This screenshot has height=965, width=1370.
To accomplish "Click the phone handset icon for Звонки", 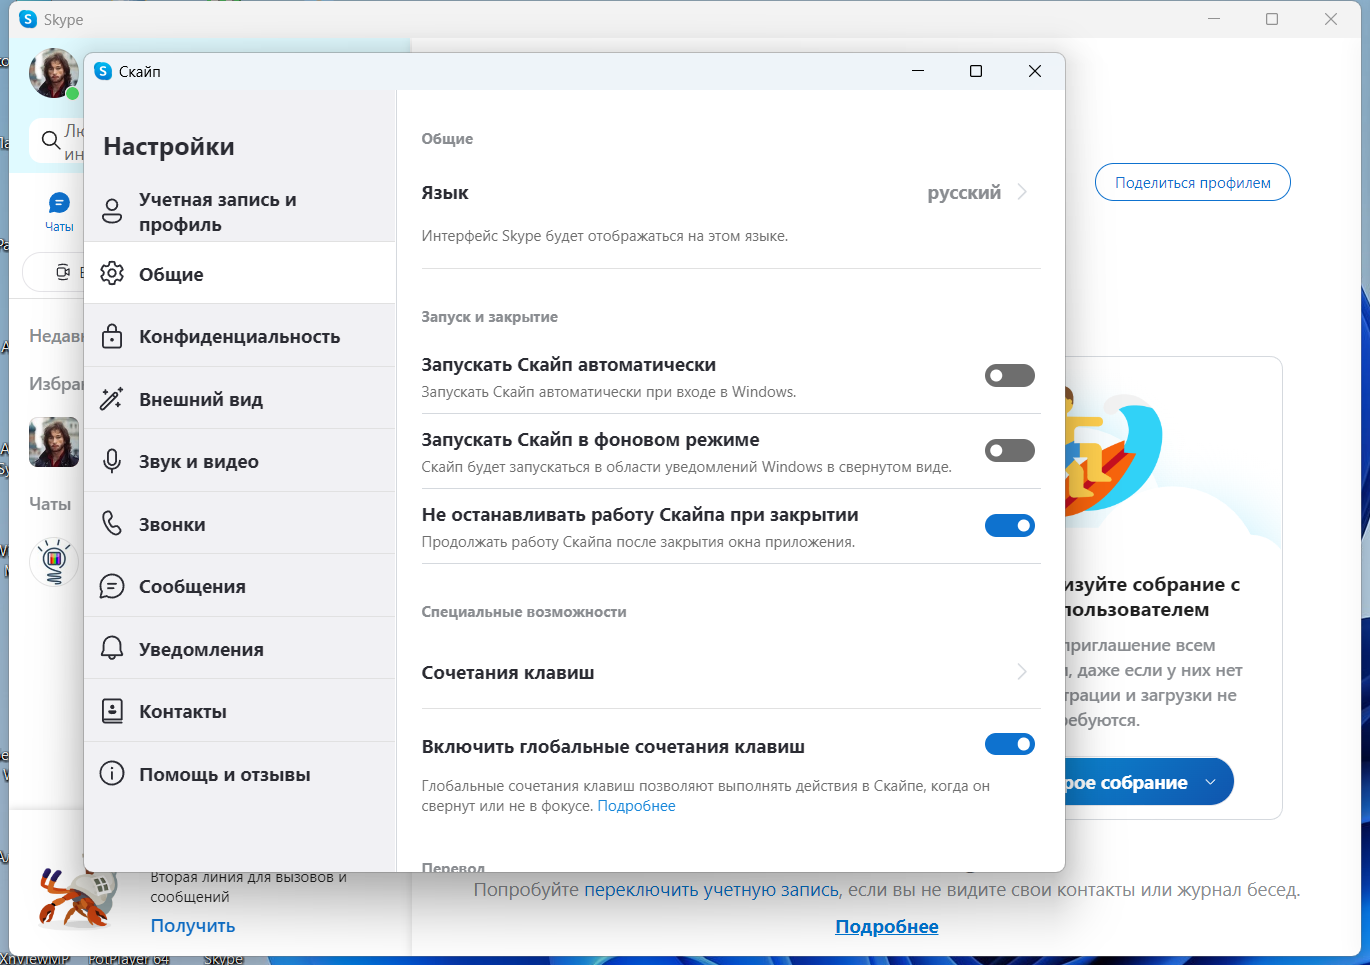I will point(112,524).
